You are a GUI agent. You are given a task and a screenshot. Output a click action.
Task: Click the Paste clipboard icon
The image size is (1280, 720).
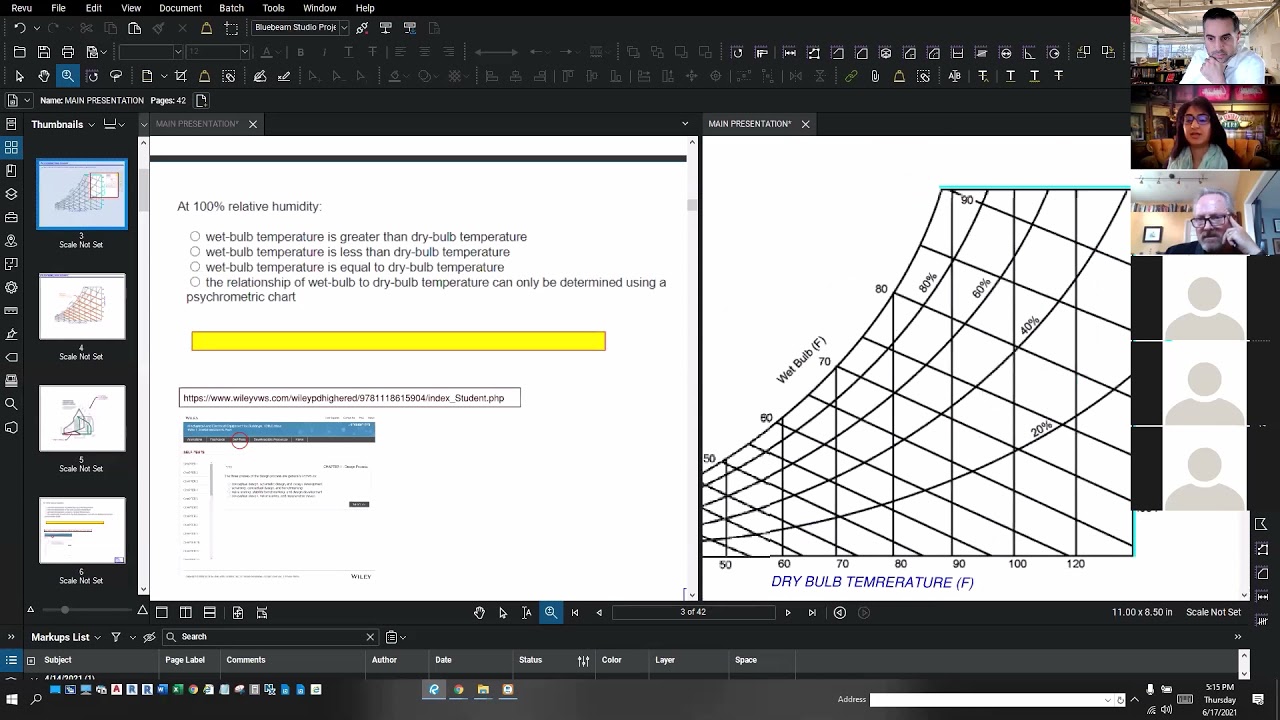pyautogui.click(x=135, y=28)
